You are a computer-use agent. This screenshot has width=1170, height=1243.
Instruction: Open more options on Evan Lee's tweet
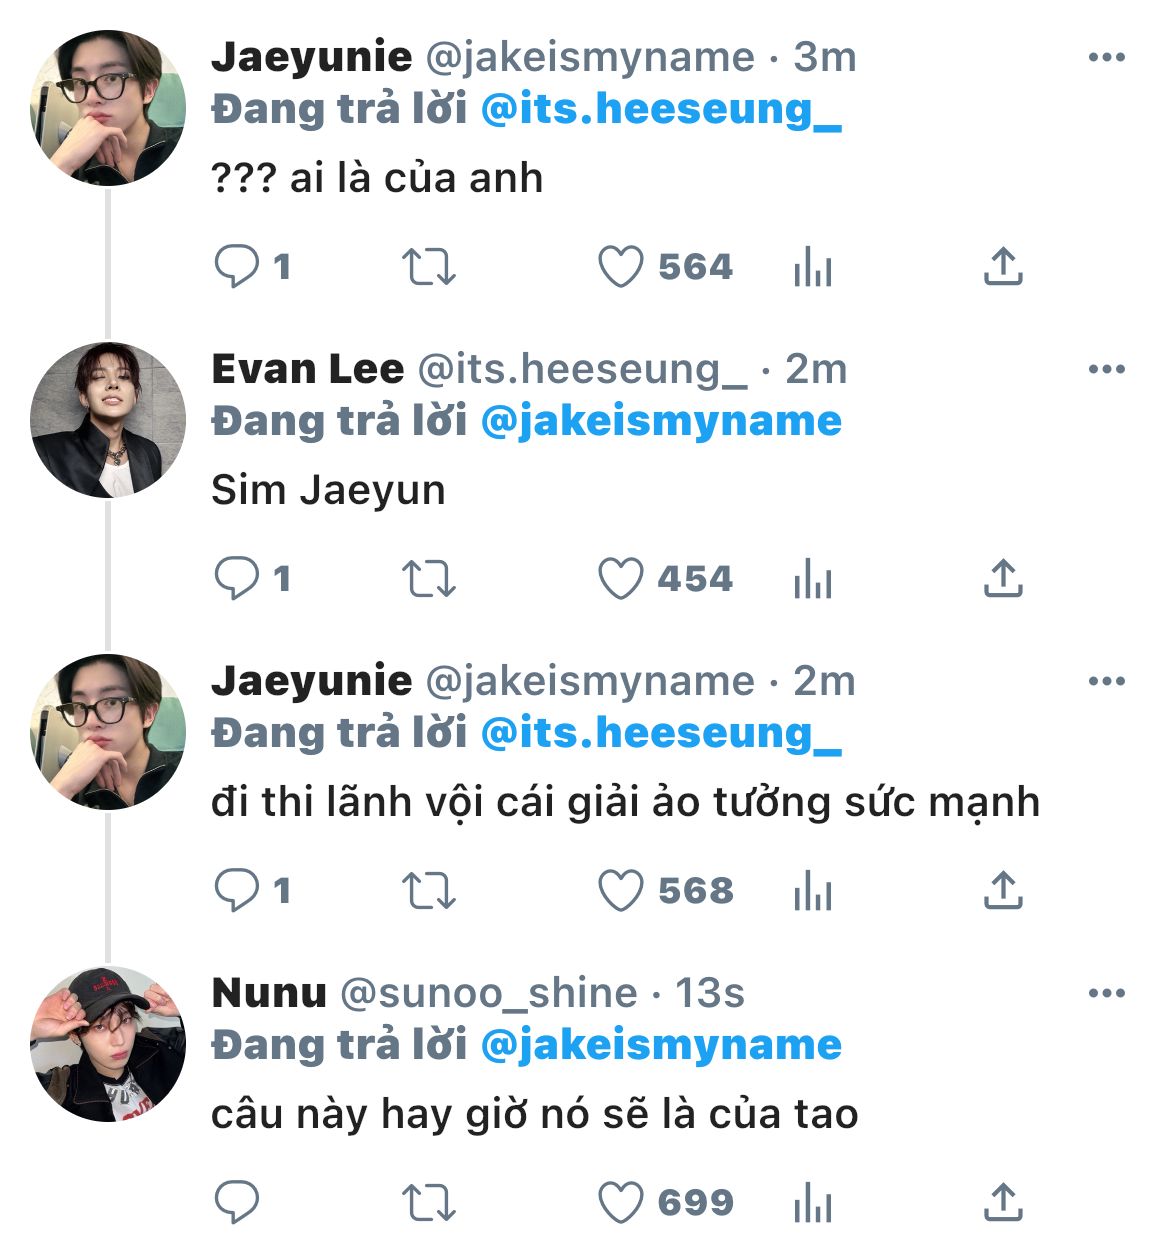click(1106, 369)
